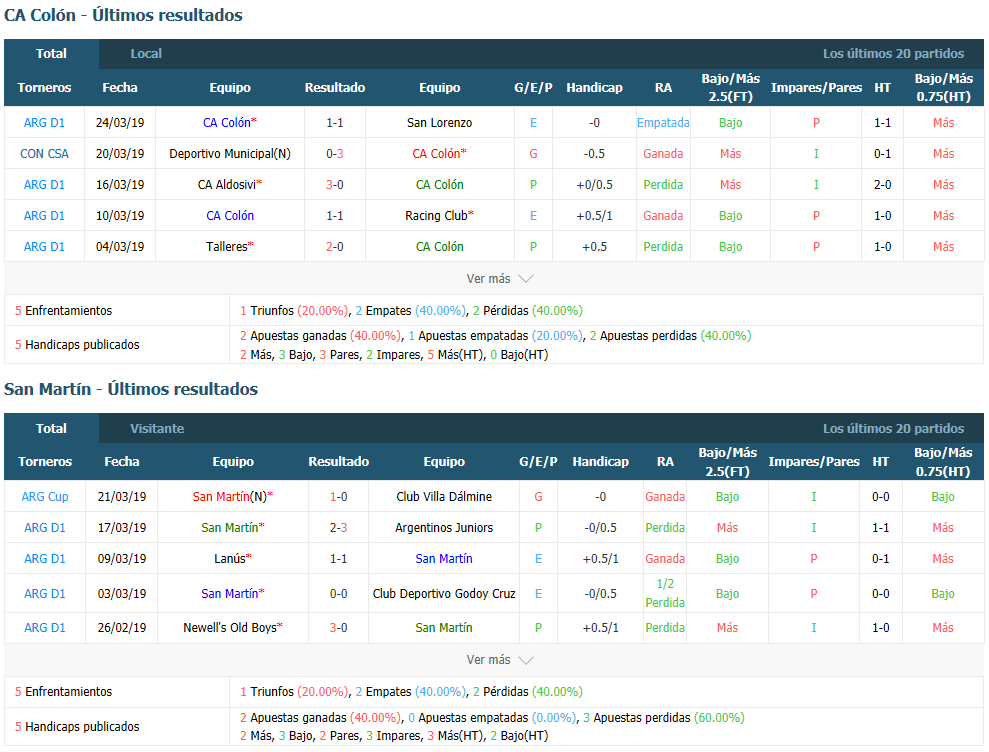This screenshot has height=752, width=989.
Task: Click Impares/Pares header in San Martín table
Action: coord(814,462)
